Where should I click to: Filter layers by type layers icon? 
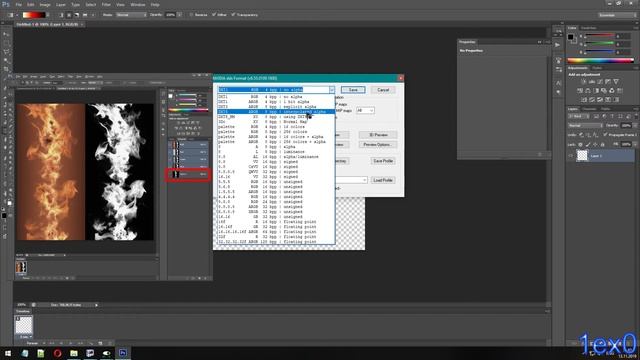[612, 117]
